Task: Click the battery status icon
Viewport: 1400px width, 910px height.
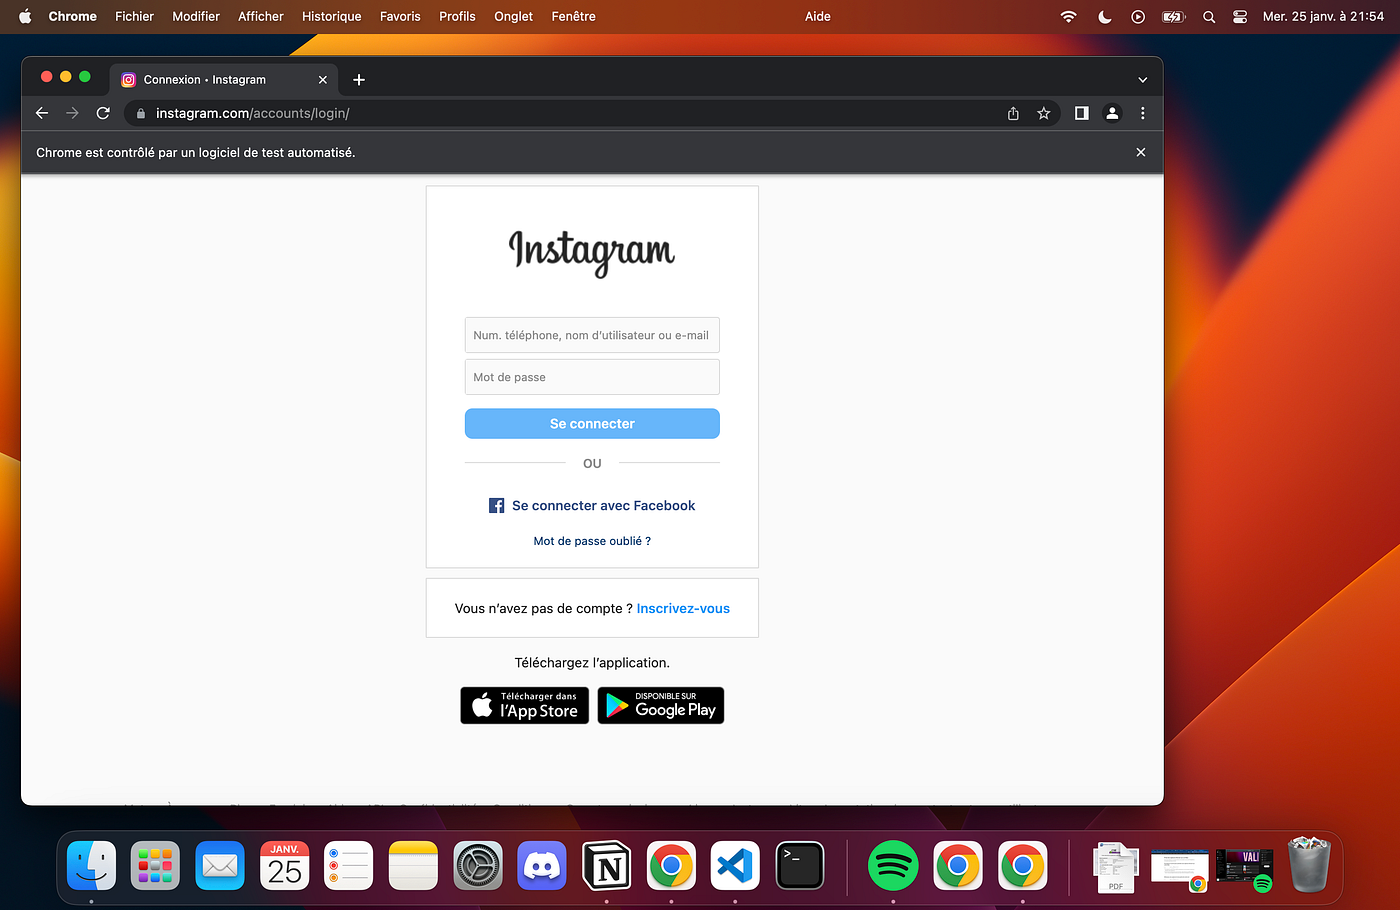Action: pyautogui.click(x=1173, y=16)
